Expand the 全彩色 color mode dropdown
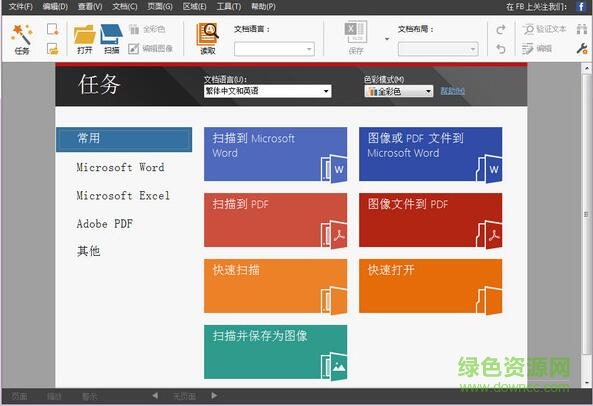The width and height of the screenshot is (593, 406). click(x=399, y=91)
